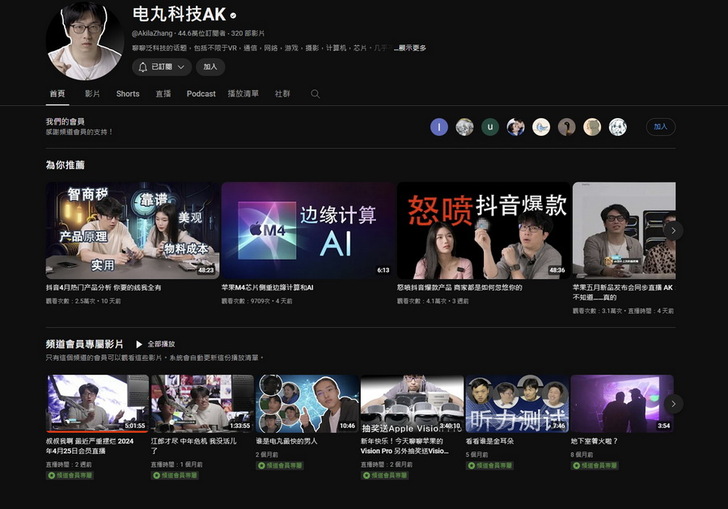Switch to the 直播 tab

(163, 94)
